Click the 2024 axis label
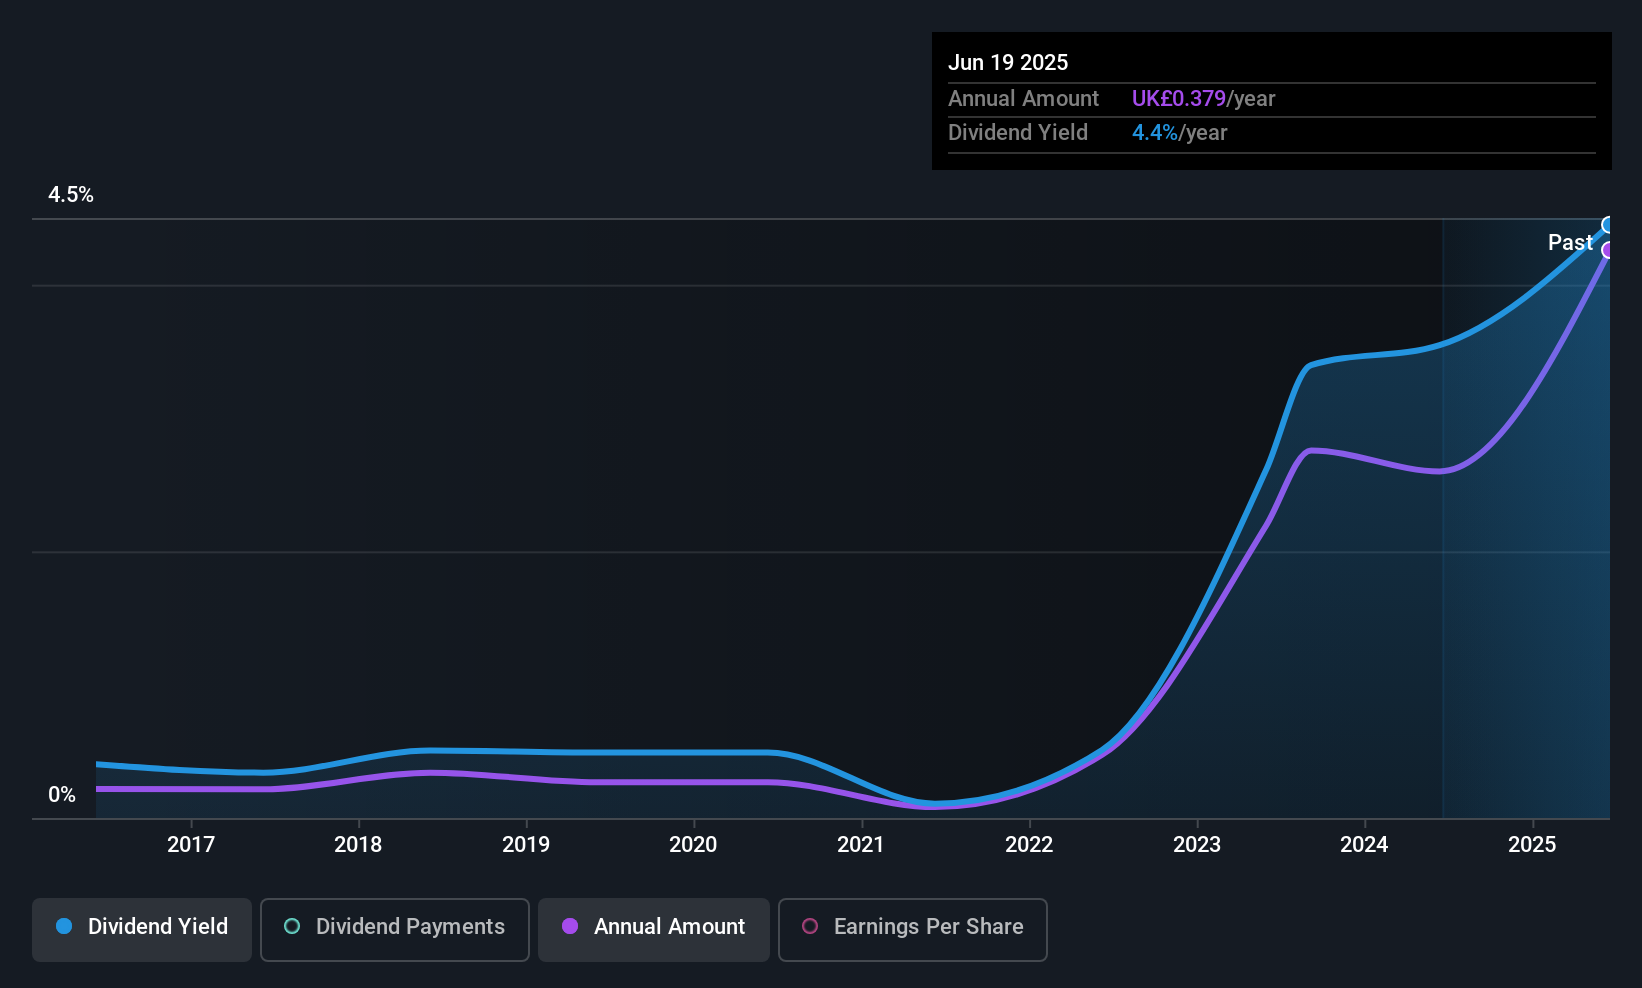The width and height of the screenshot is (1642, 988). tap(1364, 845)
